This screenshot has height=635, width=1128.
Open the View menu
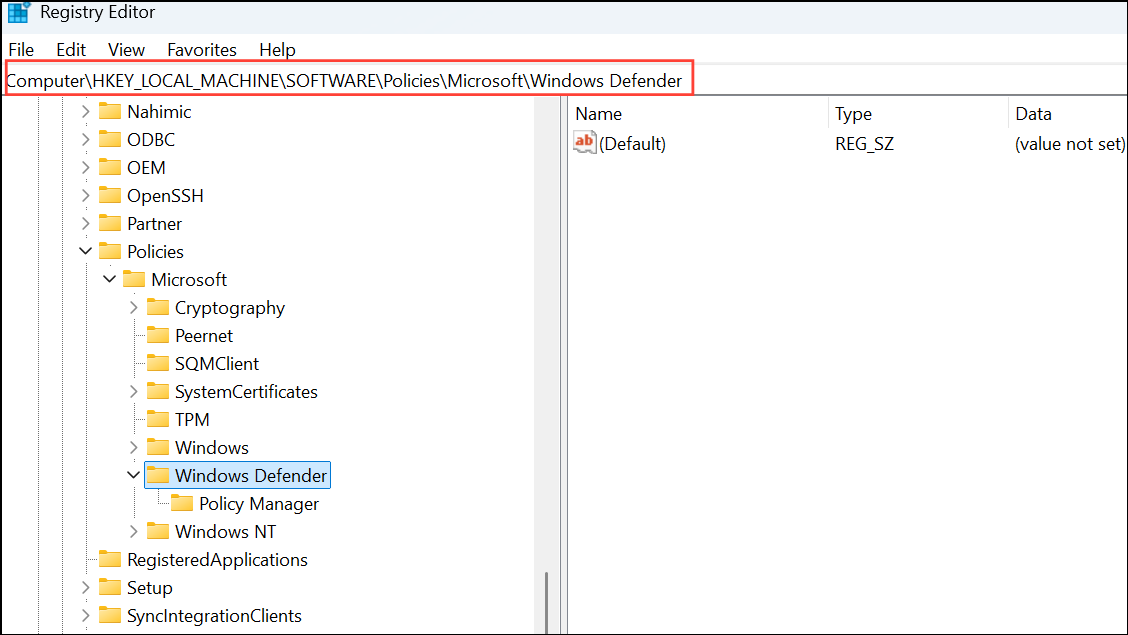(126, 49)
